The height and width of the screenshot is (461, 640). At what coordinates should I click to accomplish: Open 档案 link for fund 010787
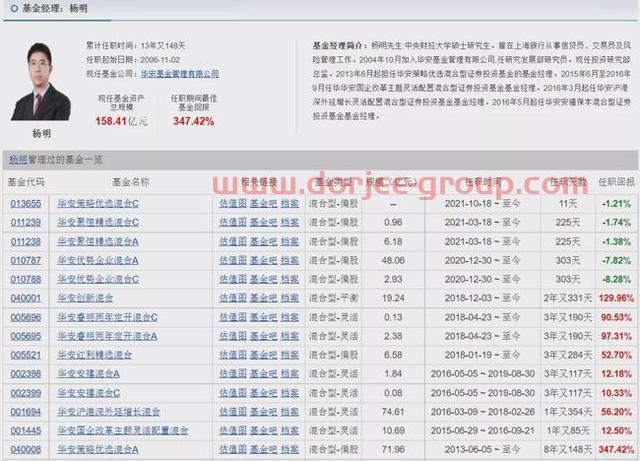click(x=290, y=260)
